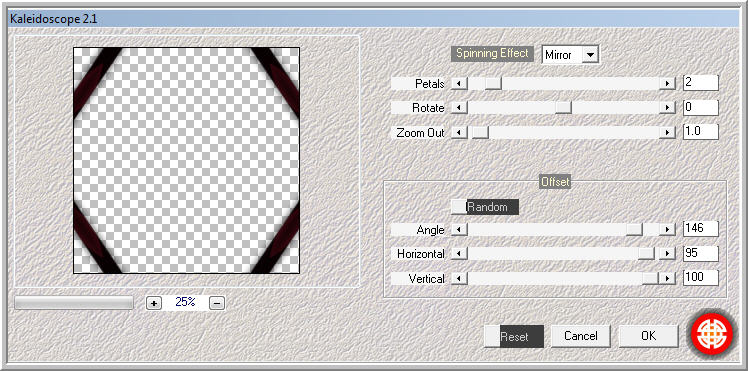Increase Zoom Out using right arrow

pyautogui.click(x=667, y=133)
